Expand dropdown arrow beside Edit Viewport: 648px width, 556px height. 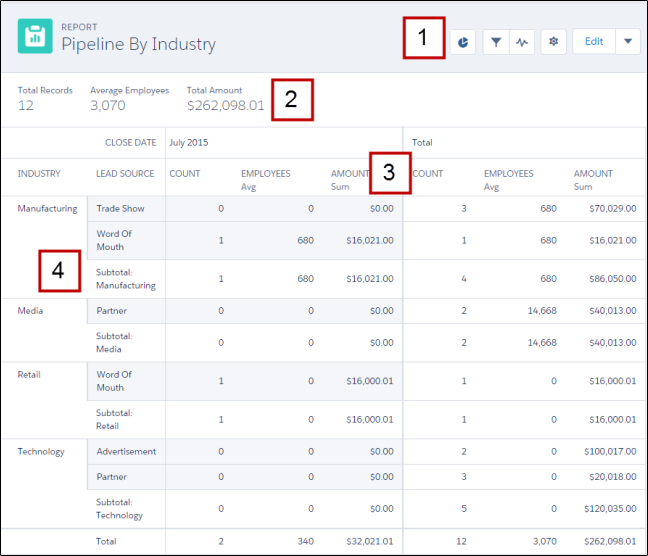[x=628, y=42]
